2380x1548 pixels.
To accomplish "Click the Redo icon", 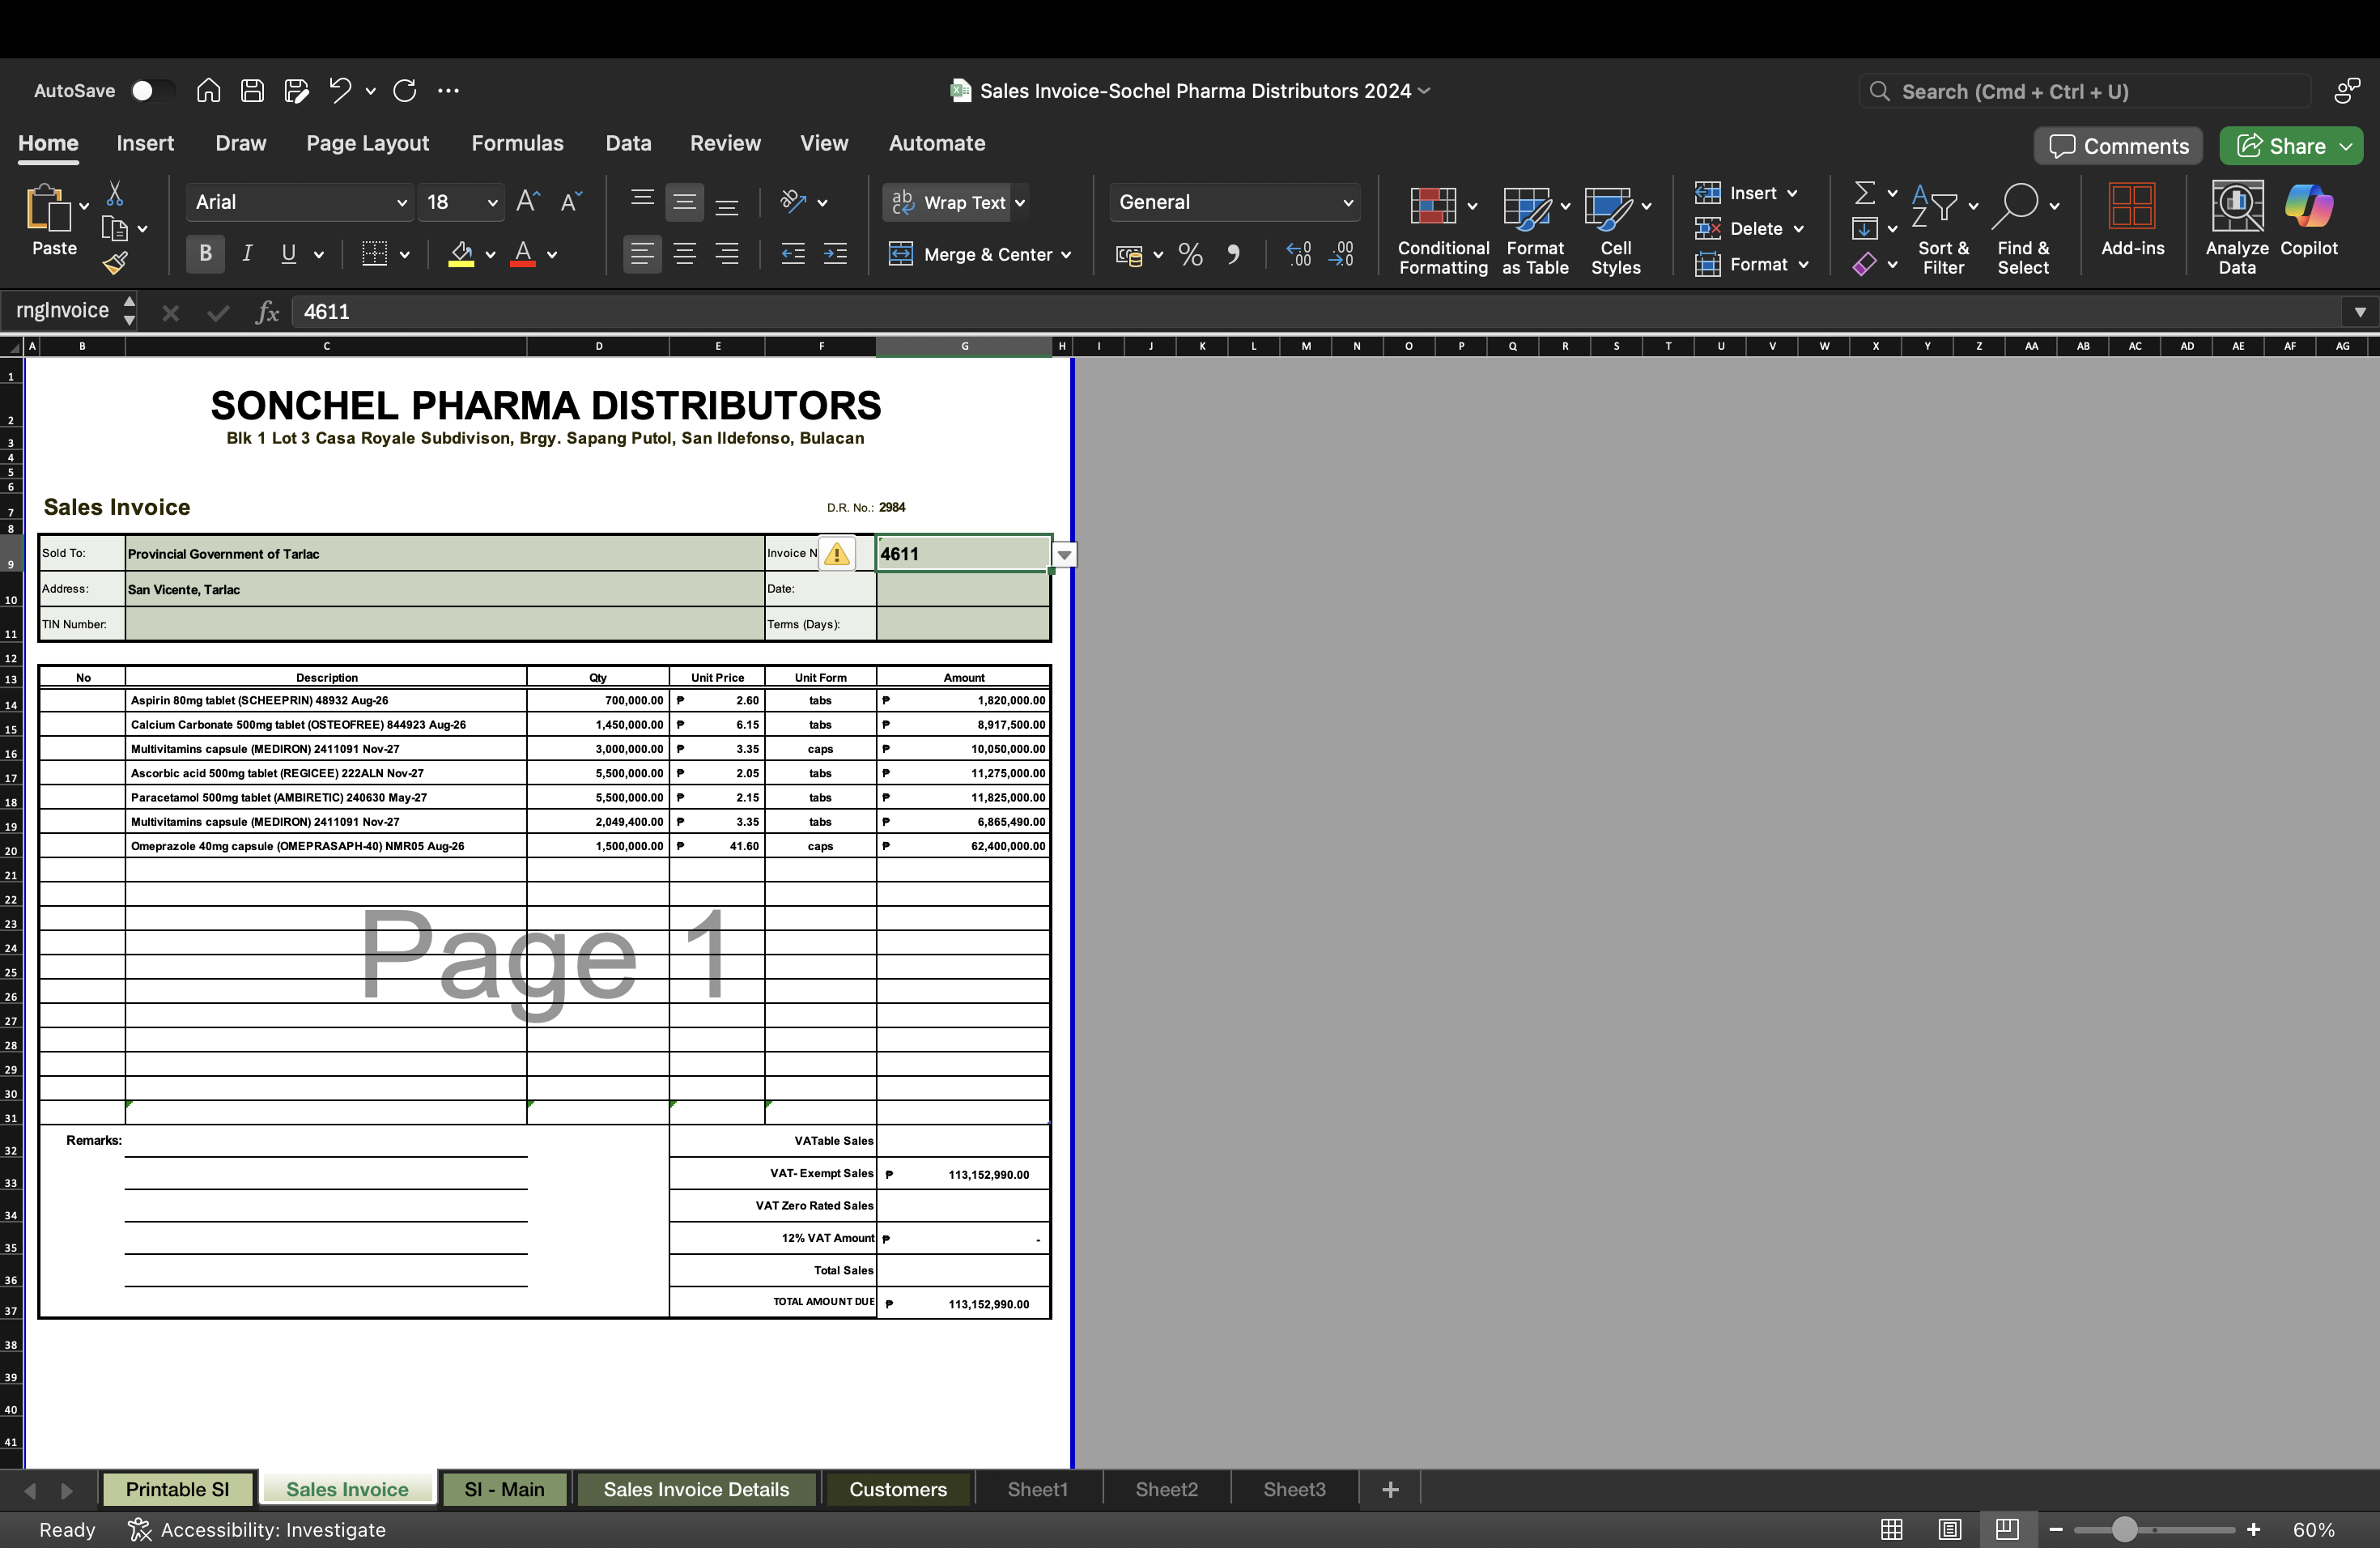I will tap(405, 91).
